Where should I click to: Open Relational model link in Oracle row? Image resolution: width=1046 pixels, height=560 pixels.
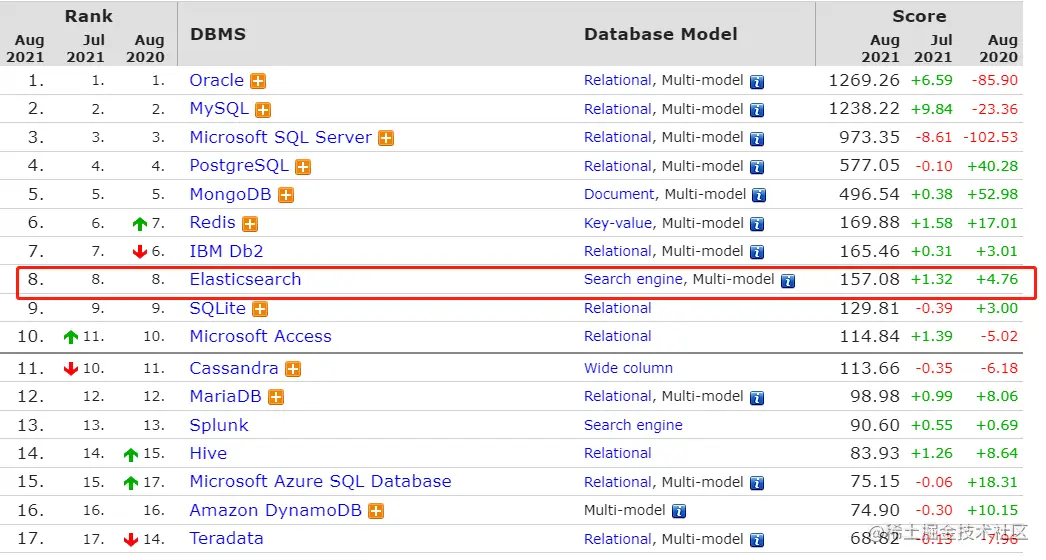[x=618, y=80]
